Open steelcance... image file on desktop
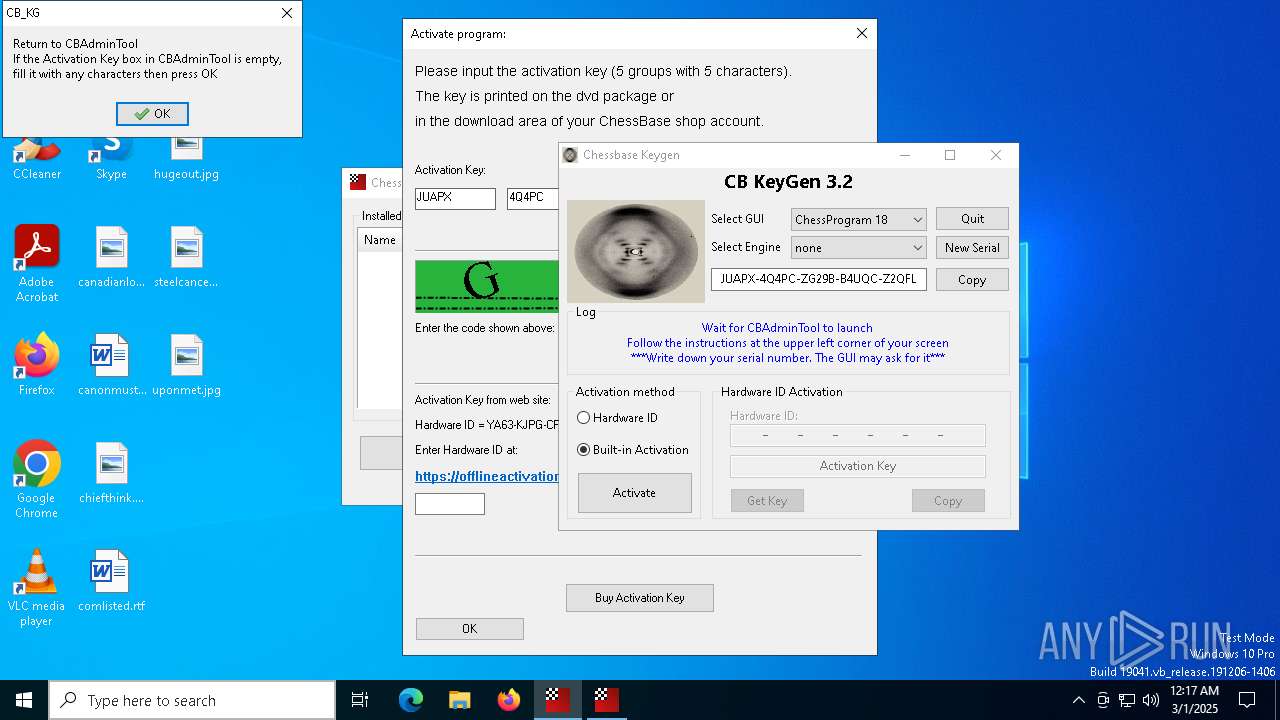Screen dimensions: 1280x720 186,256
